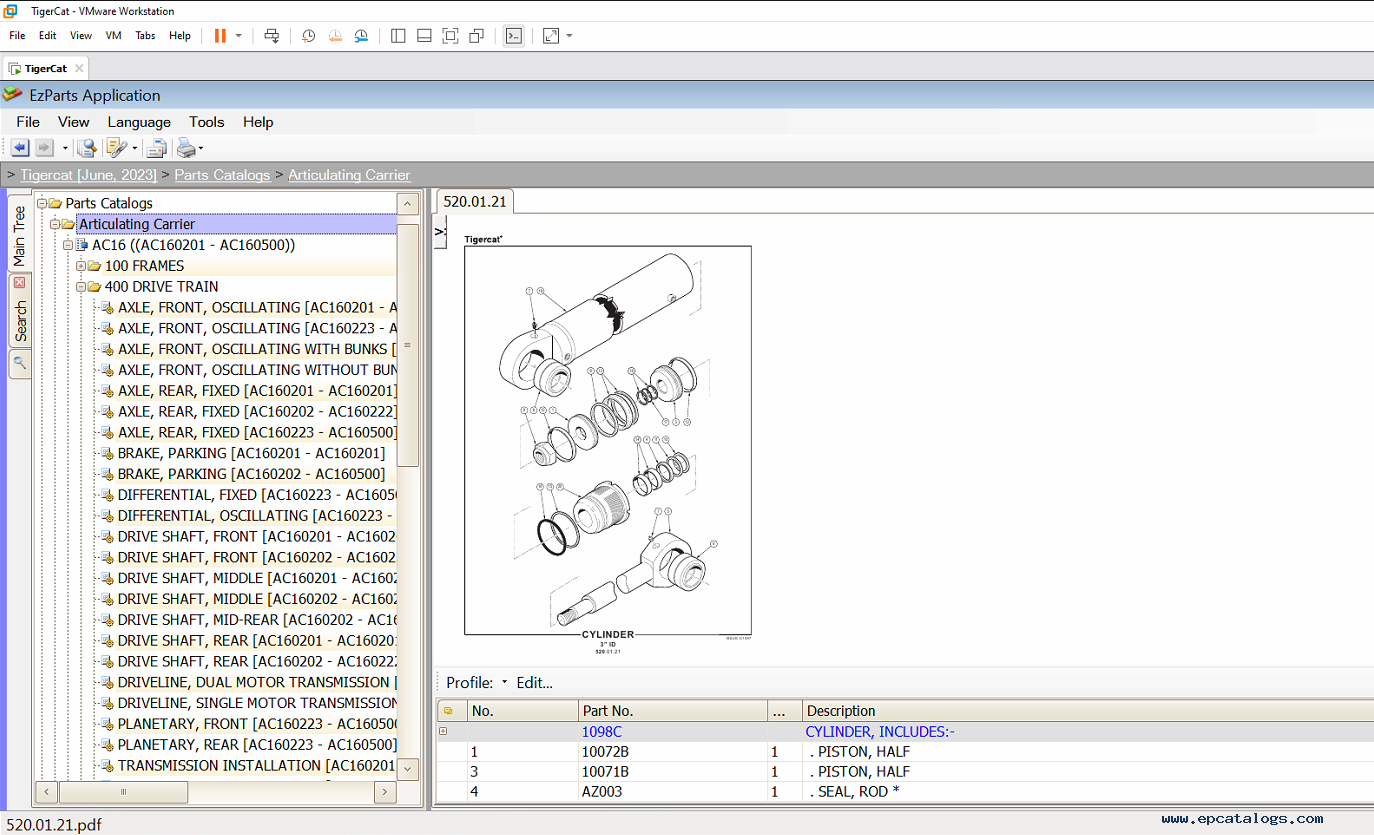Screen dimensions: 1374x835
Task: Close the Search side tab red X
Action: [19, 283]
